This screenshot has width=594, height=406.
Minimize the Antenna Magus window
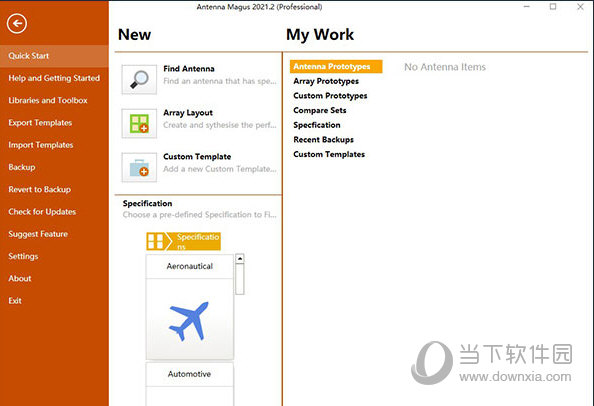click(526, 6)
